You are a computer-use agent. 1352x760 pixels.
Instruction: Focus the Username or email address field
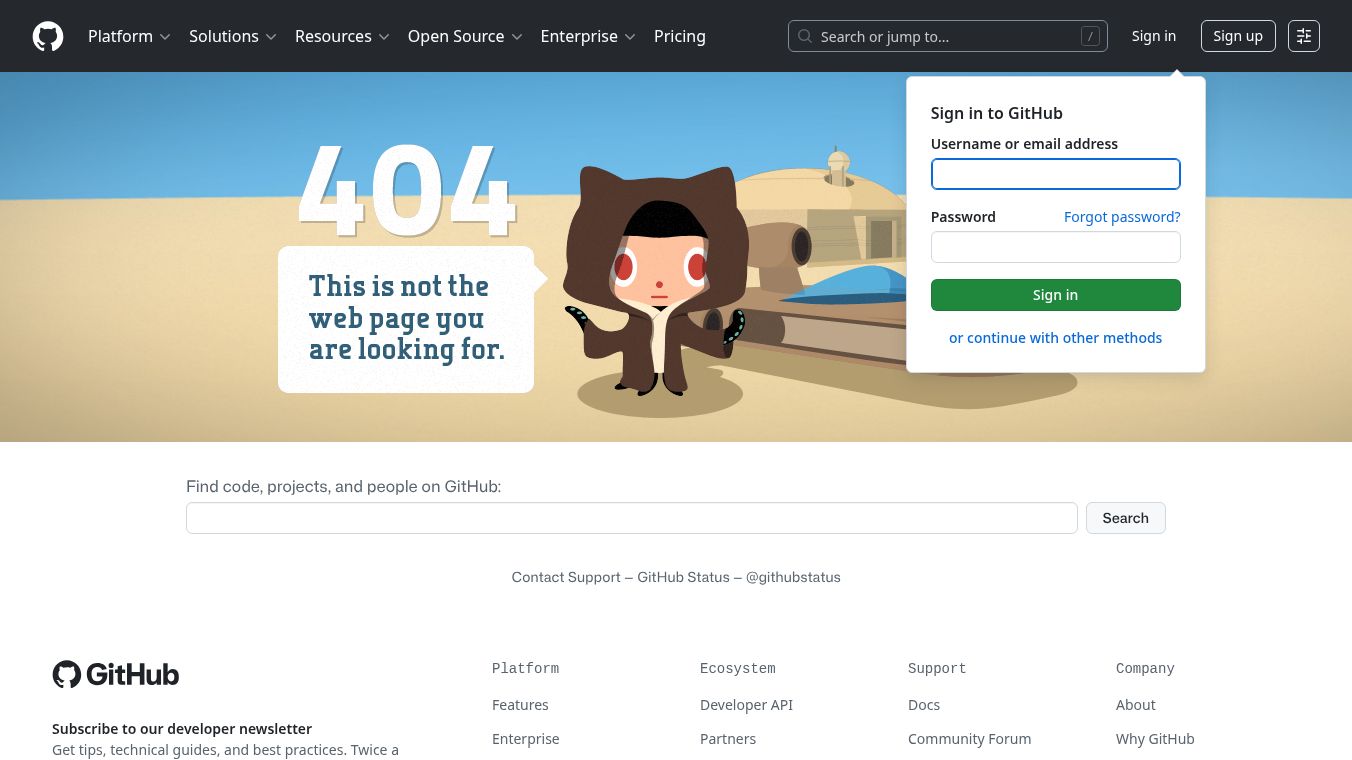click(x=1055, y=174)
